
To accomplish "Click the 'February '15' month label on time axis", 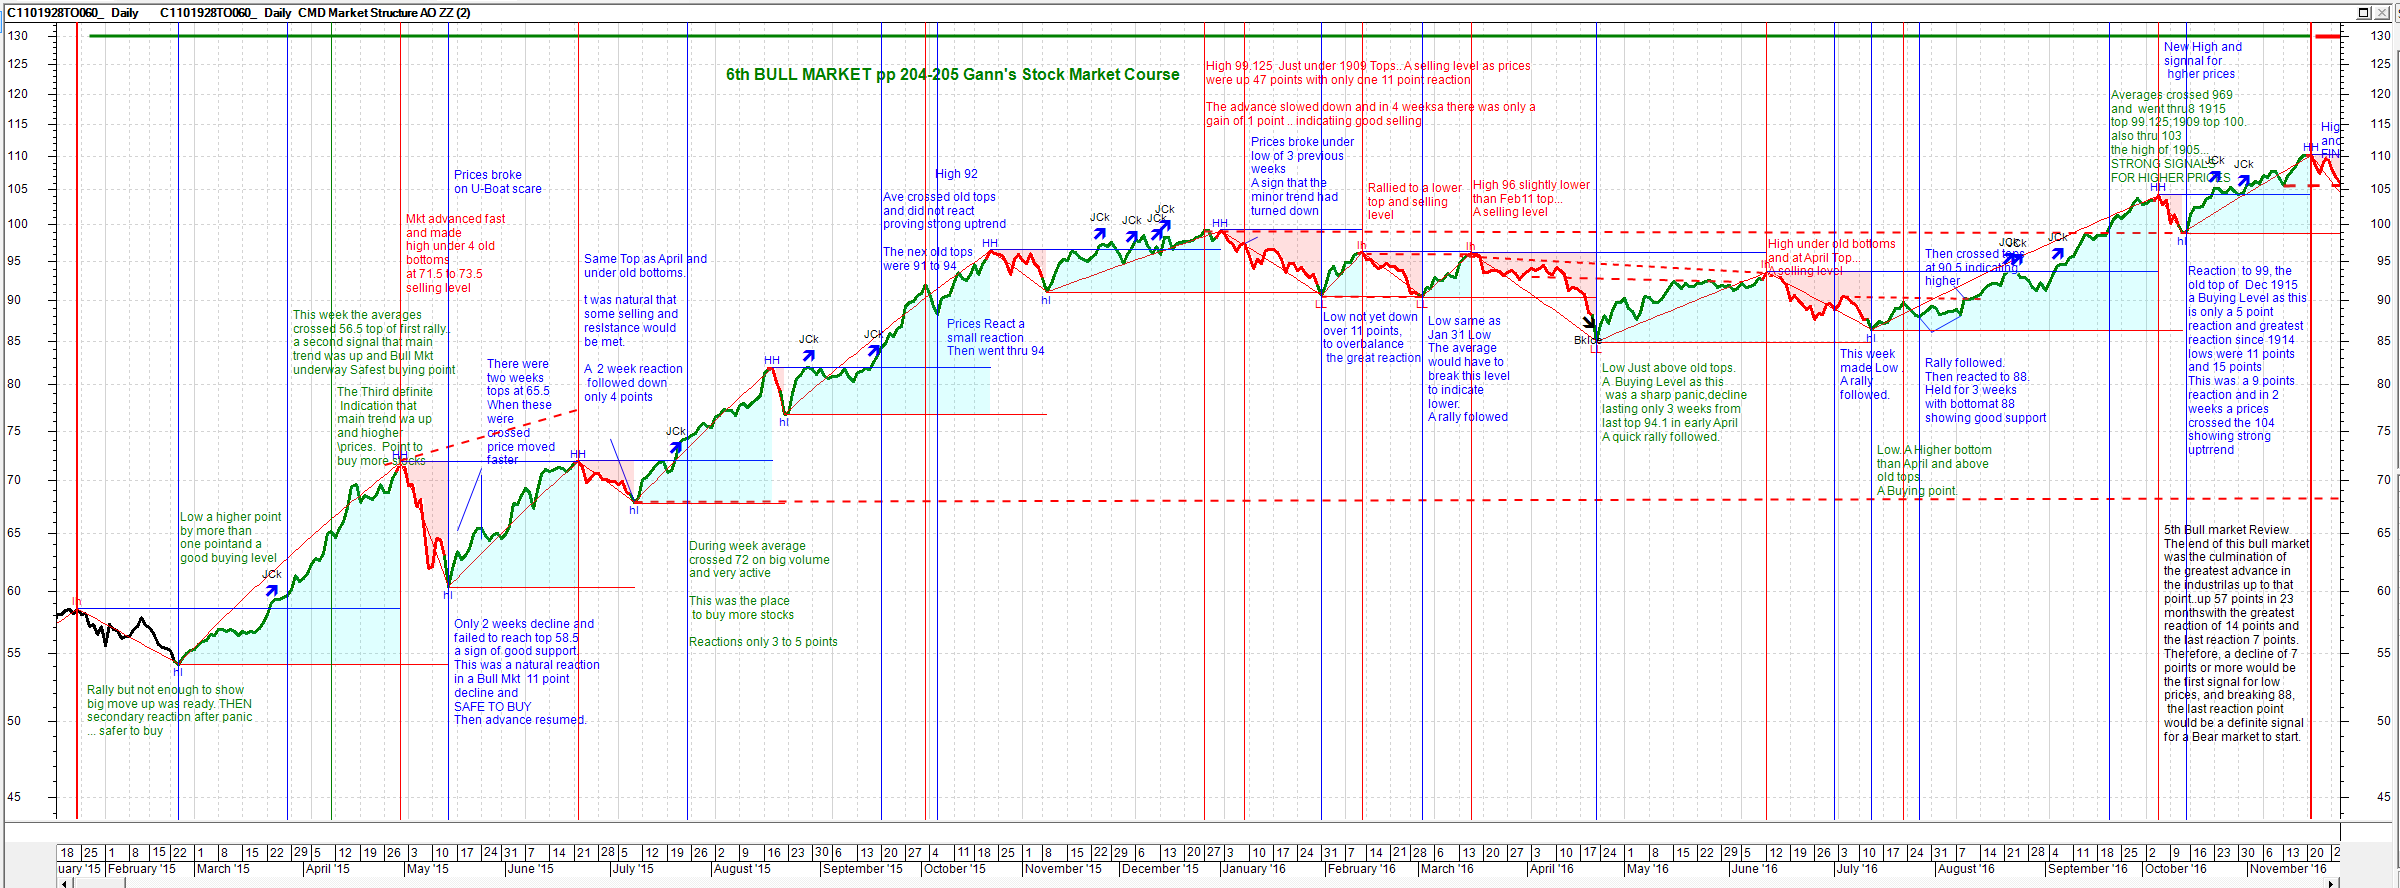I will tap(141, 869).
